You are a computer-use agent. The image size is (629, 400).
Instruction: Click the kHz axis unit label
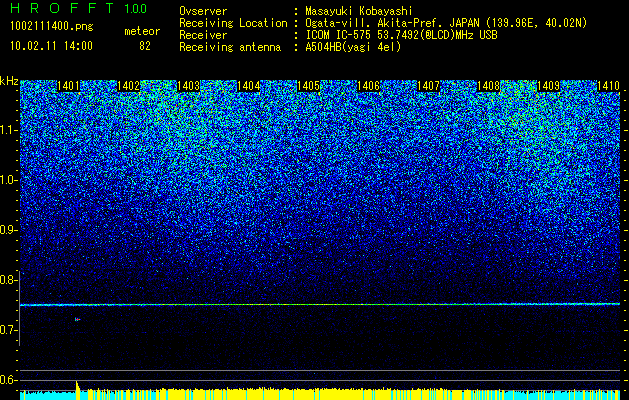point(9,81)
